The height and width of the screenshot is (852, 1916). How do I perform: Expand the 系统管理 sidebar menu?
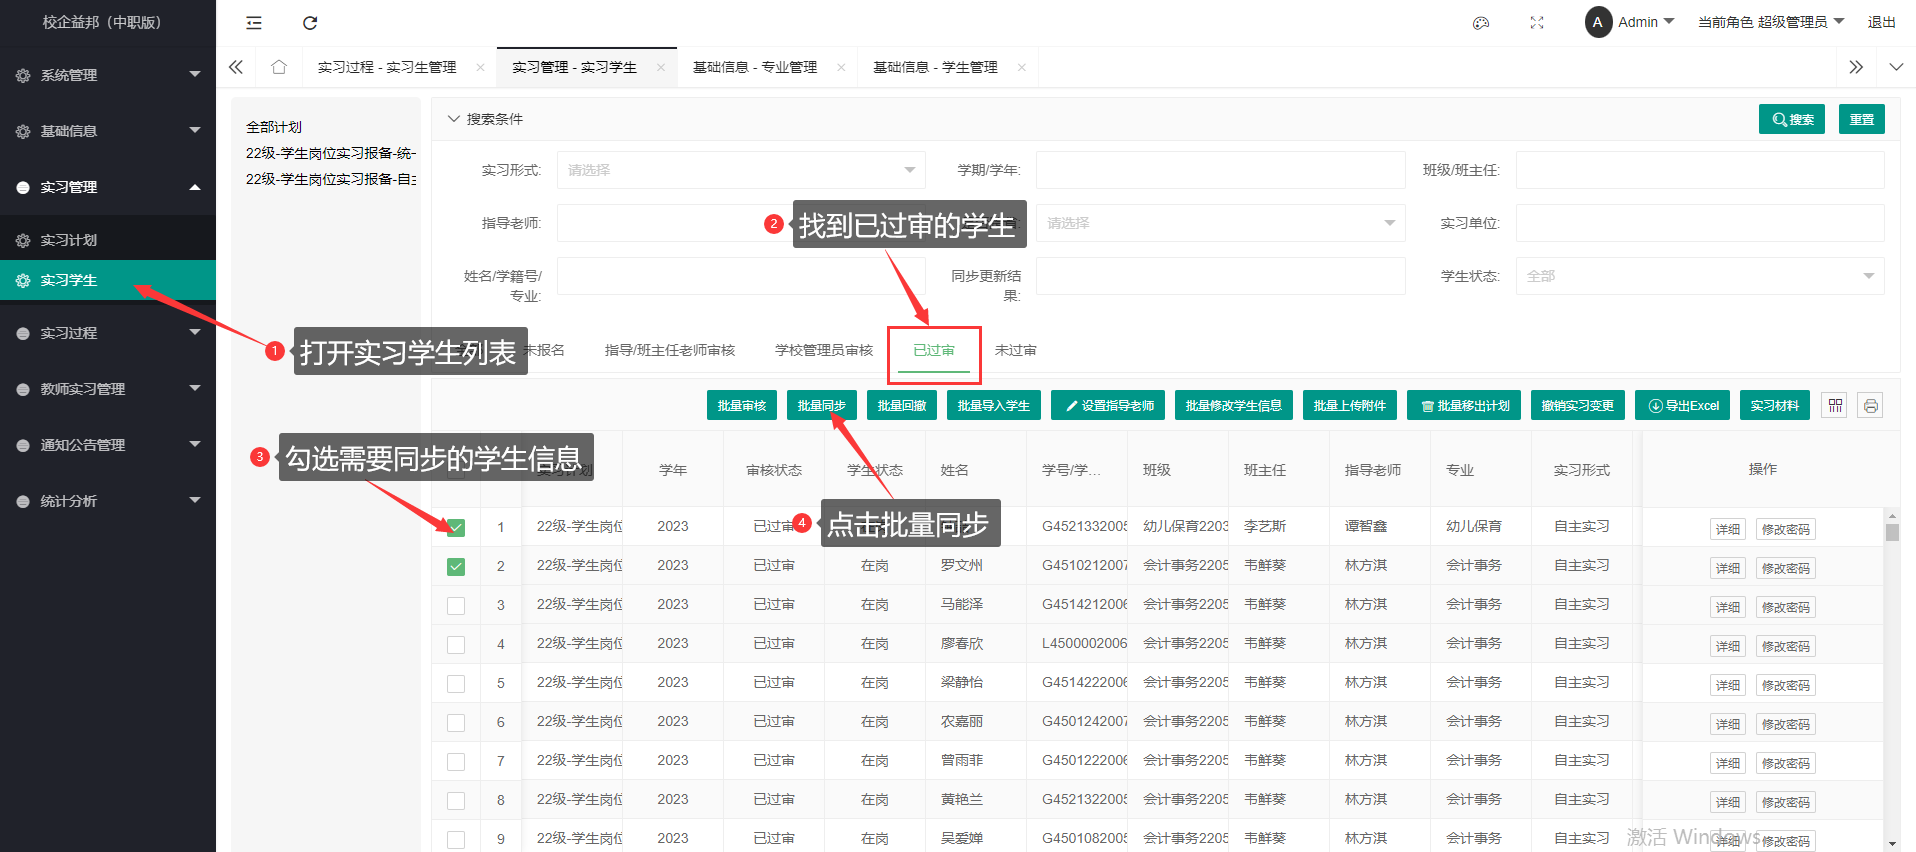(108, 75)
